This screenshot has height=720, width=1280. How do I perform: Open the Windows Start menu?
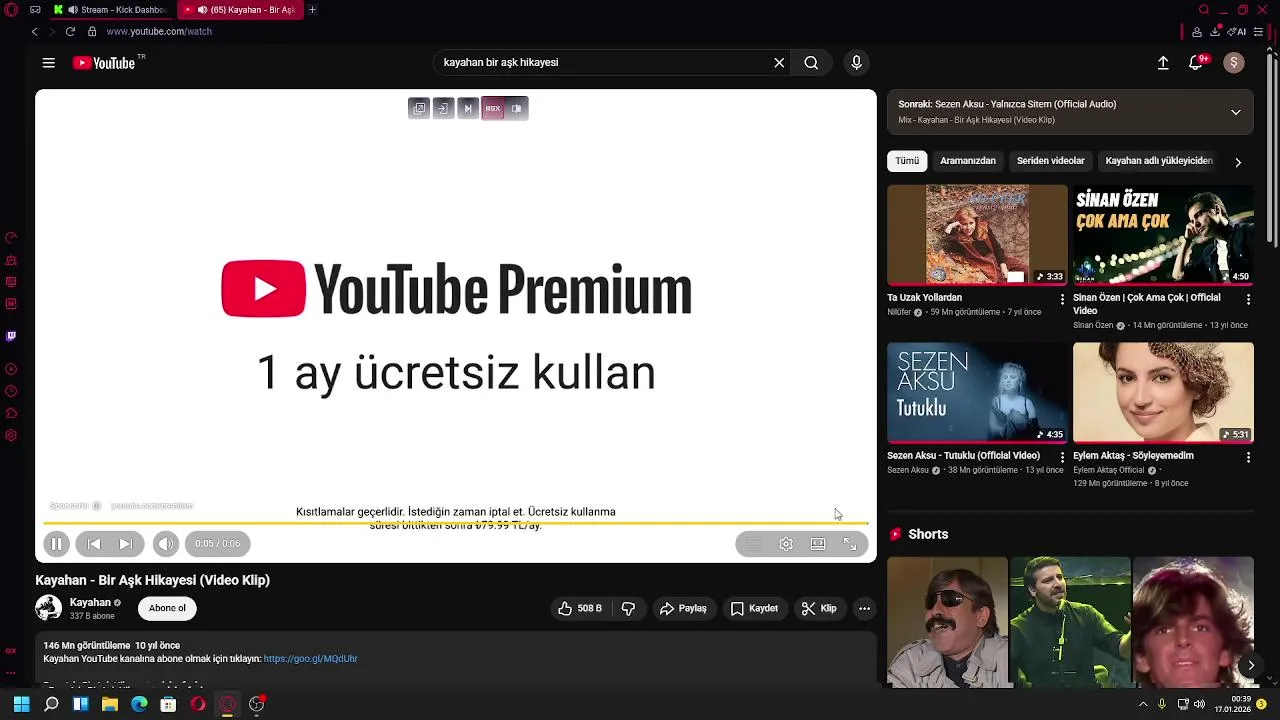point(21,705)
